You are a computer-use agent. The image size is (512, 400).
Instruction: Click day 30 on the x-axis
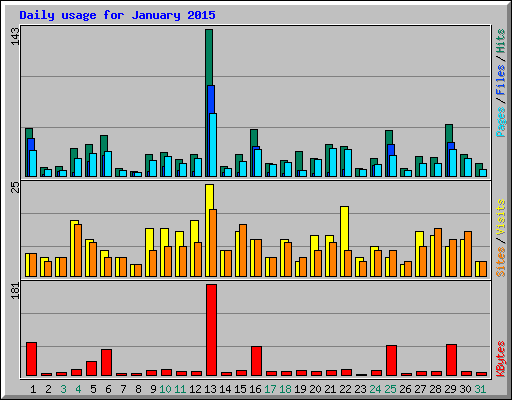[465, 389]
